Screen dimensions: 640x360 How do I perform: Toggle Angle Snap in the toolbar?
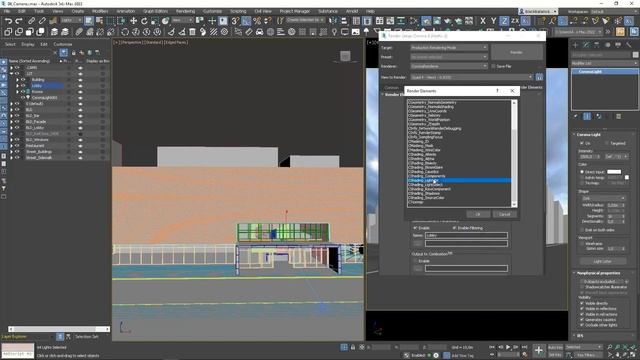246,20
